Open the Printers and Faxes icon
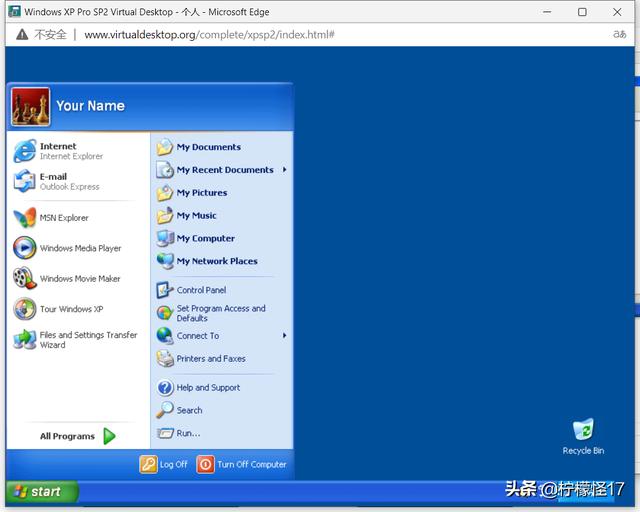 click(x=165, y=358)
